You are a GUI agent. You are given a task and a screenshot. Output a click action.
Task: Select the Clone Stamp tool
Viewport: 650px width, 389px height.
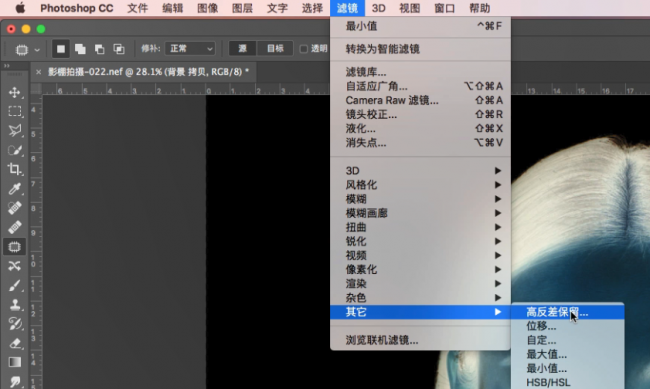15,305
